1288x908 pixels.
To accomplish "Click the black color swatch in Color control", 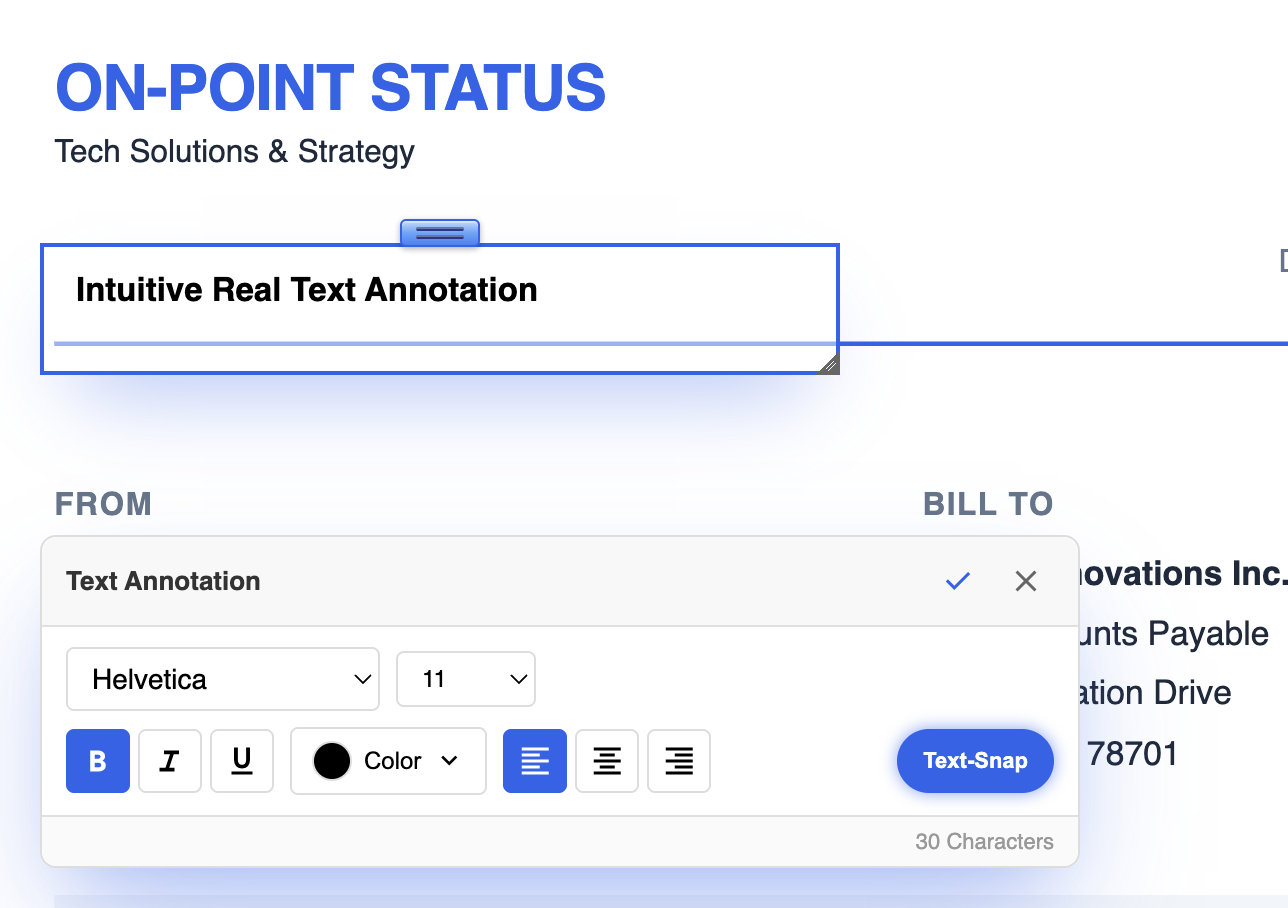I will pyautogui.click(x=331, y=761).
